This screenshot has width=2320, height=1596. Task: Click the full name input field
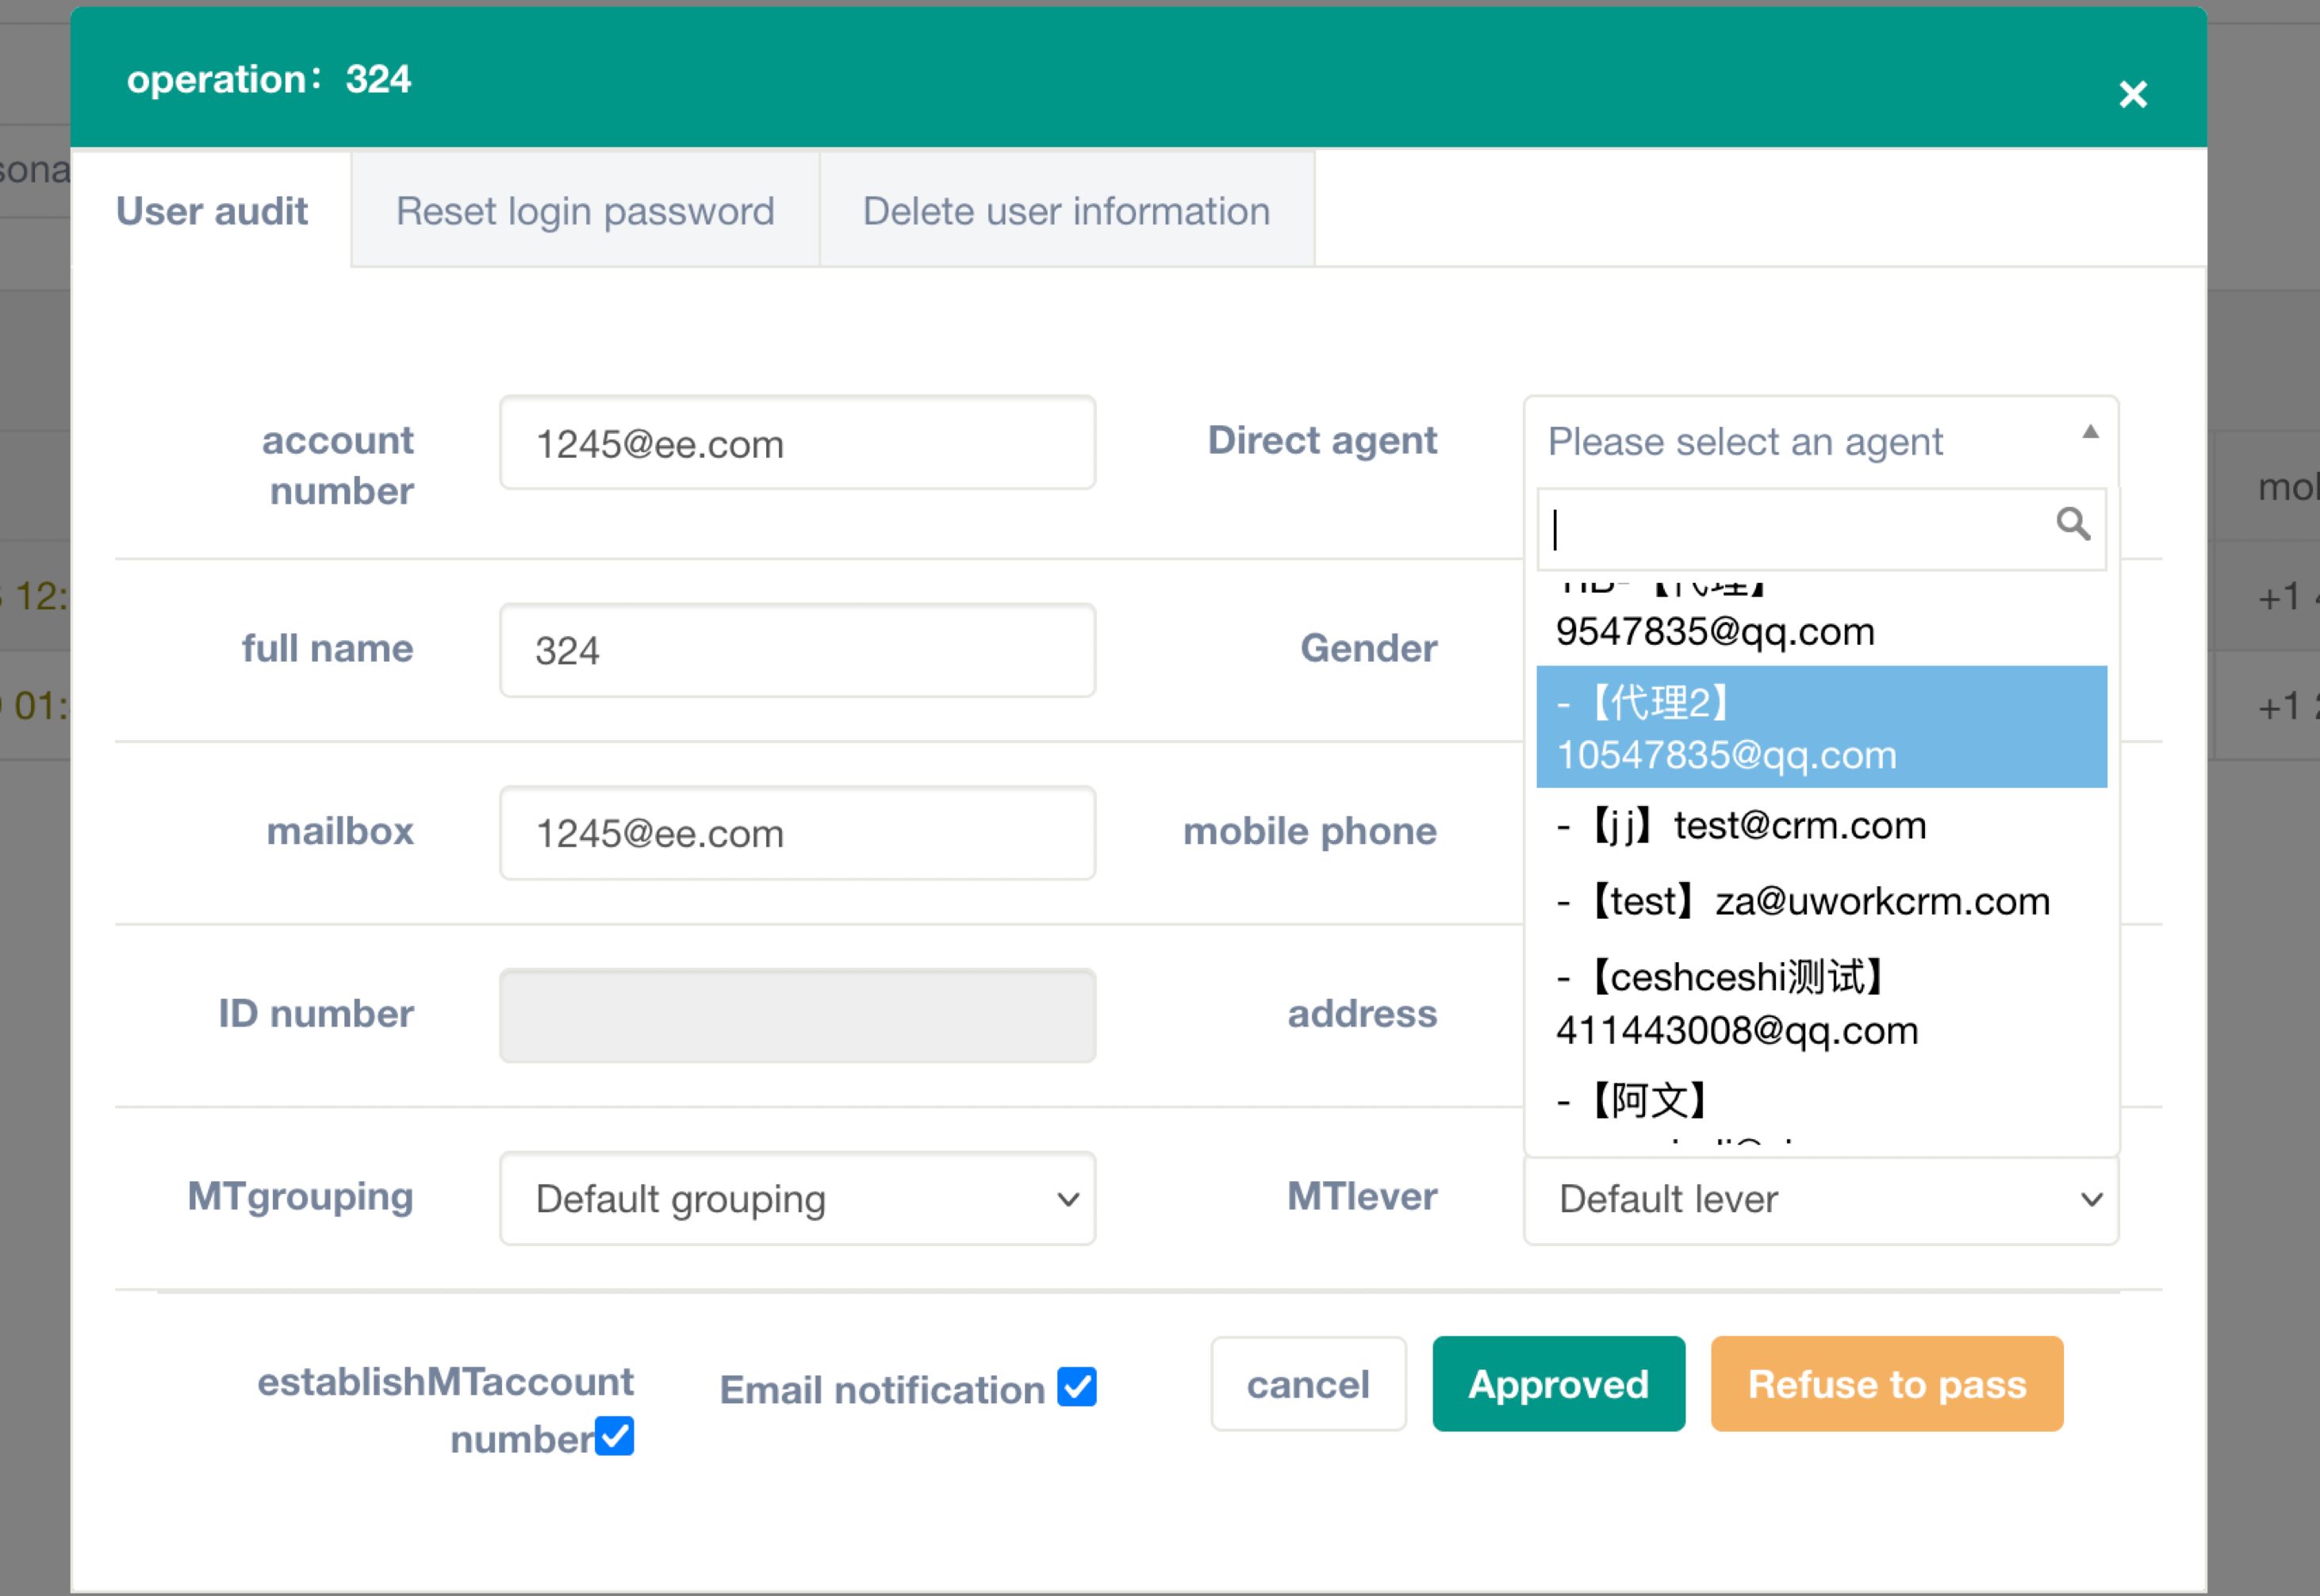(797, 650)
